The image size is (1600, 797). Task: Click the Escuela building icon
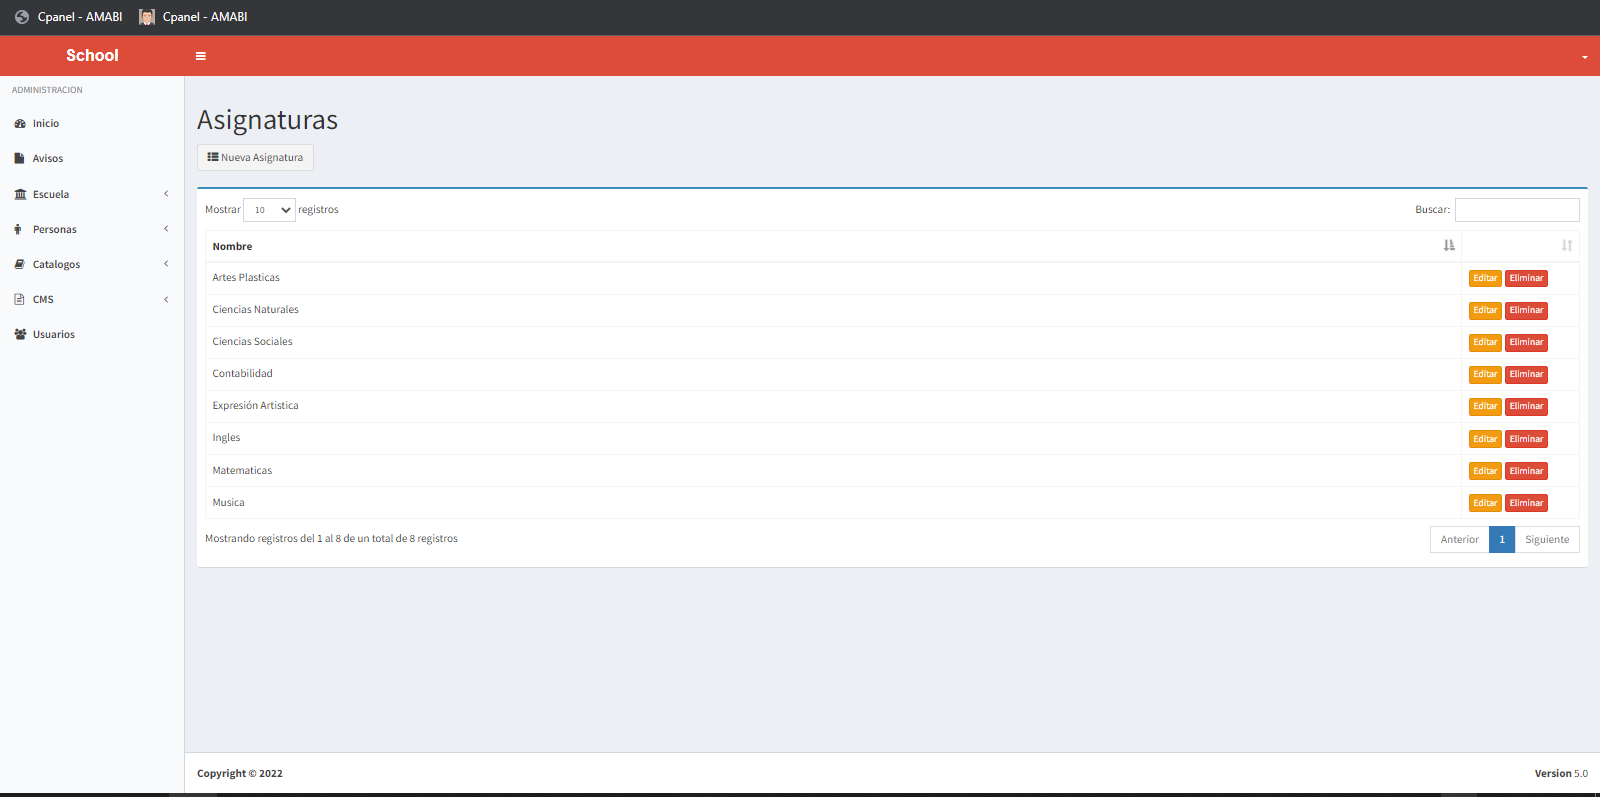tap(20, 195)
